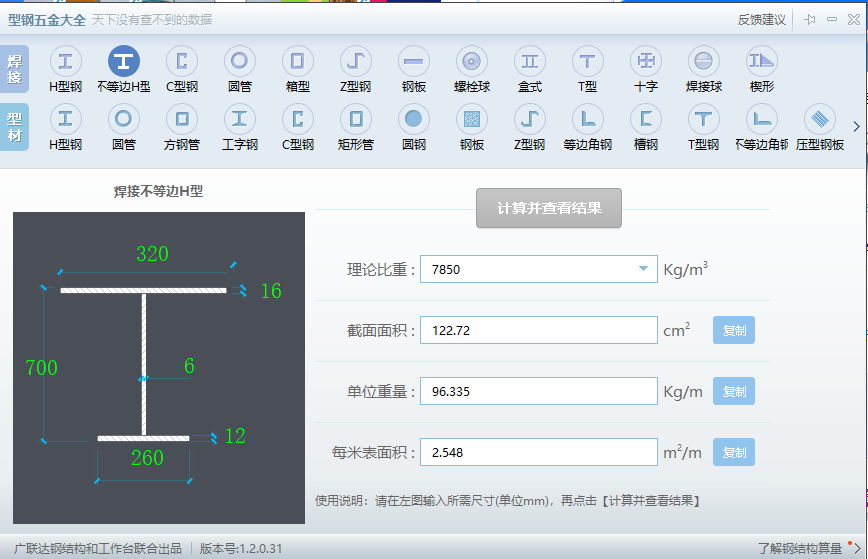The image size is (868, 559).
Task: Select welded C型钢 icon in the 焊接 row
Action: click(x=182, y=61)
